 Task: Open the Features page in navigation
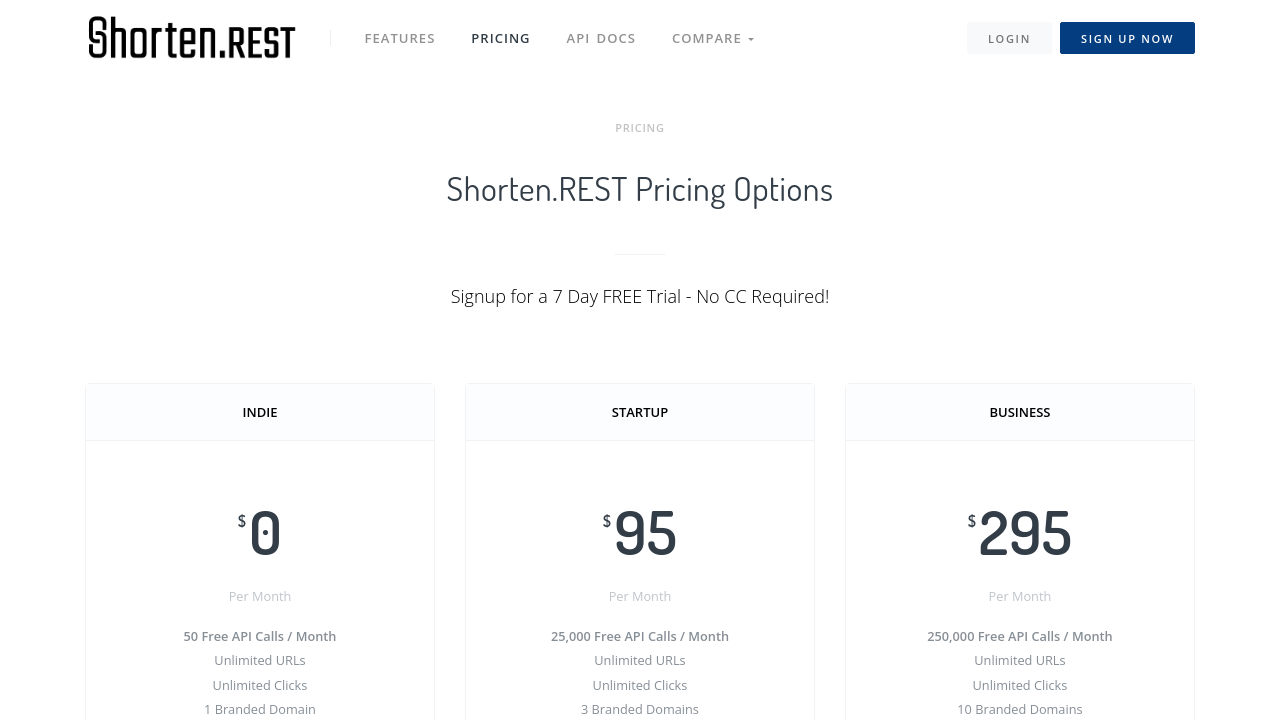point(399,38)
